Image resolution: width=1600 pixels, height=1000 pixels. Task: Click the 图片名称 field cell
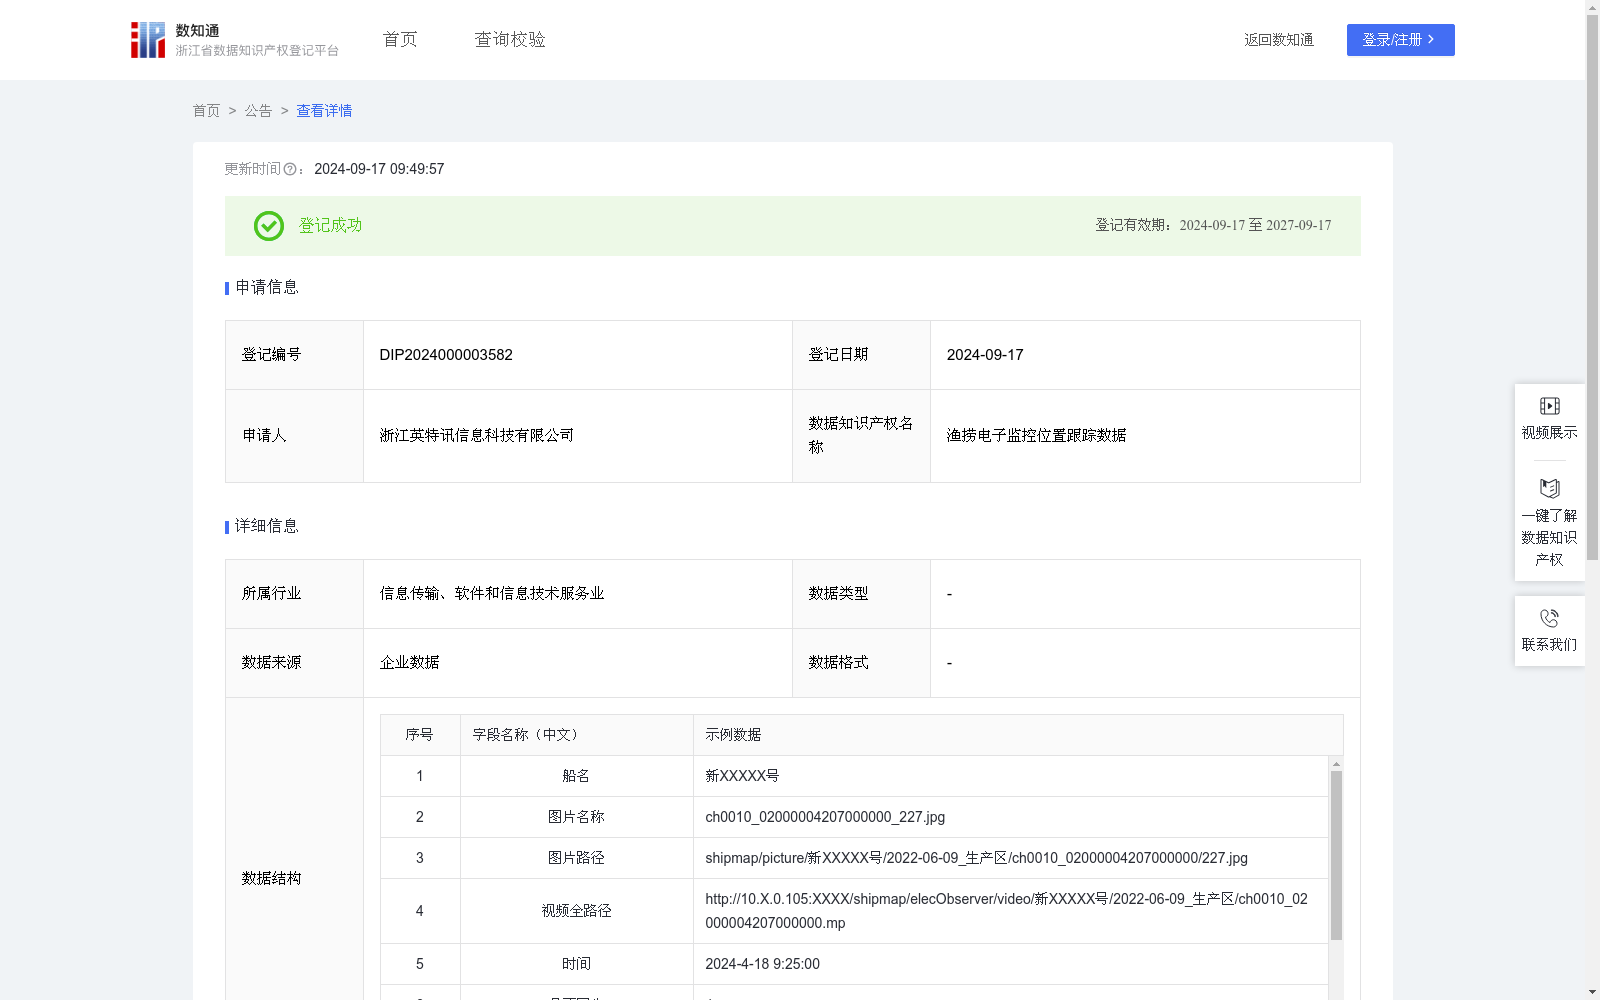pyautogui.click(x=576, y=817)
